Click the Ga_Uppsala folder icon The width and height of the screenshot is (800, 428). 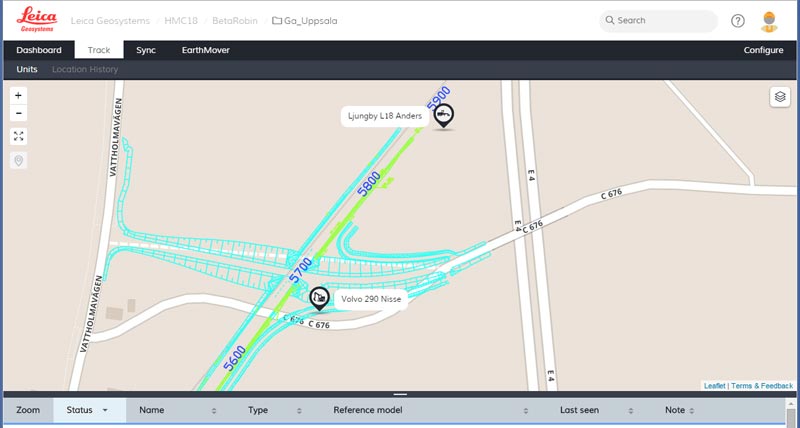tap(277, 21)
